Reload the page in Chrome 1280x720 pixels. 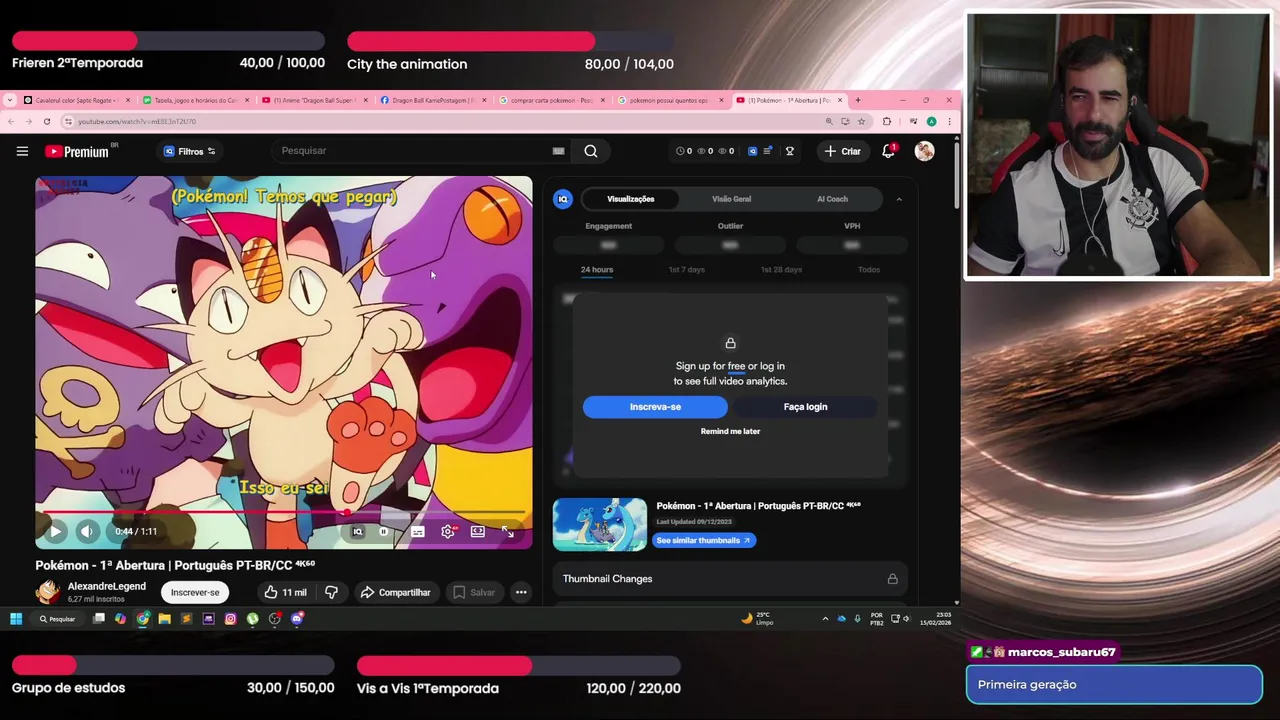coord(47,121)
